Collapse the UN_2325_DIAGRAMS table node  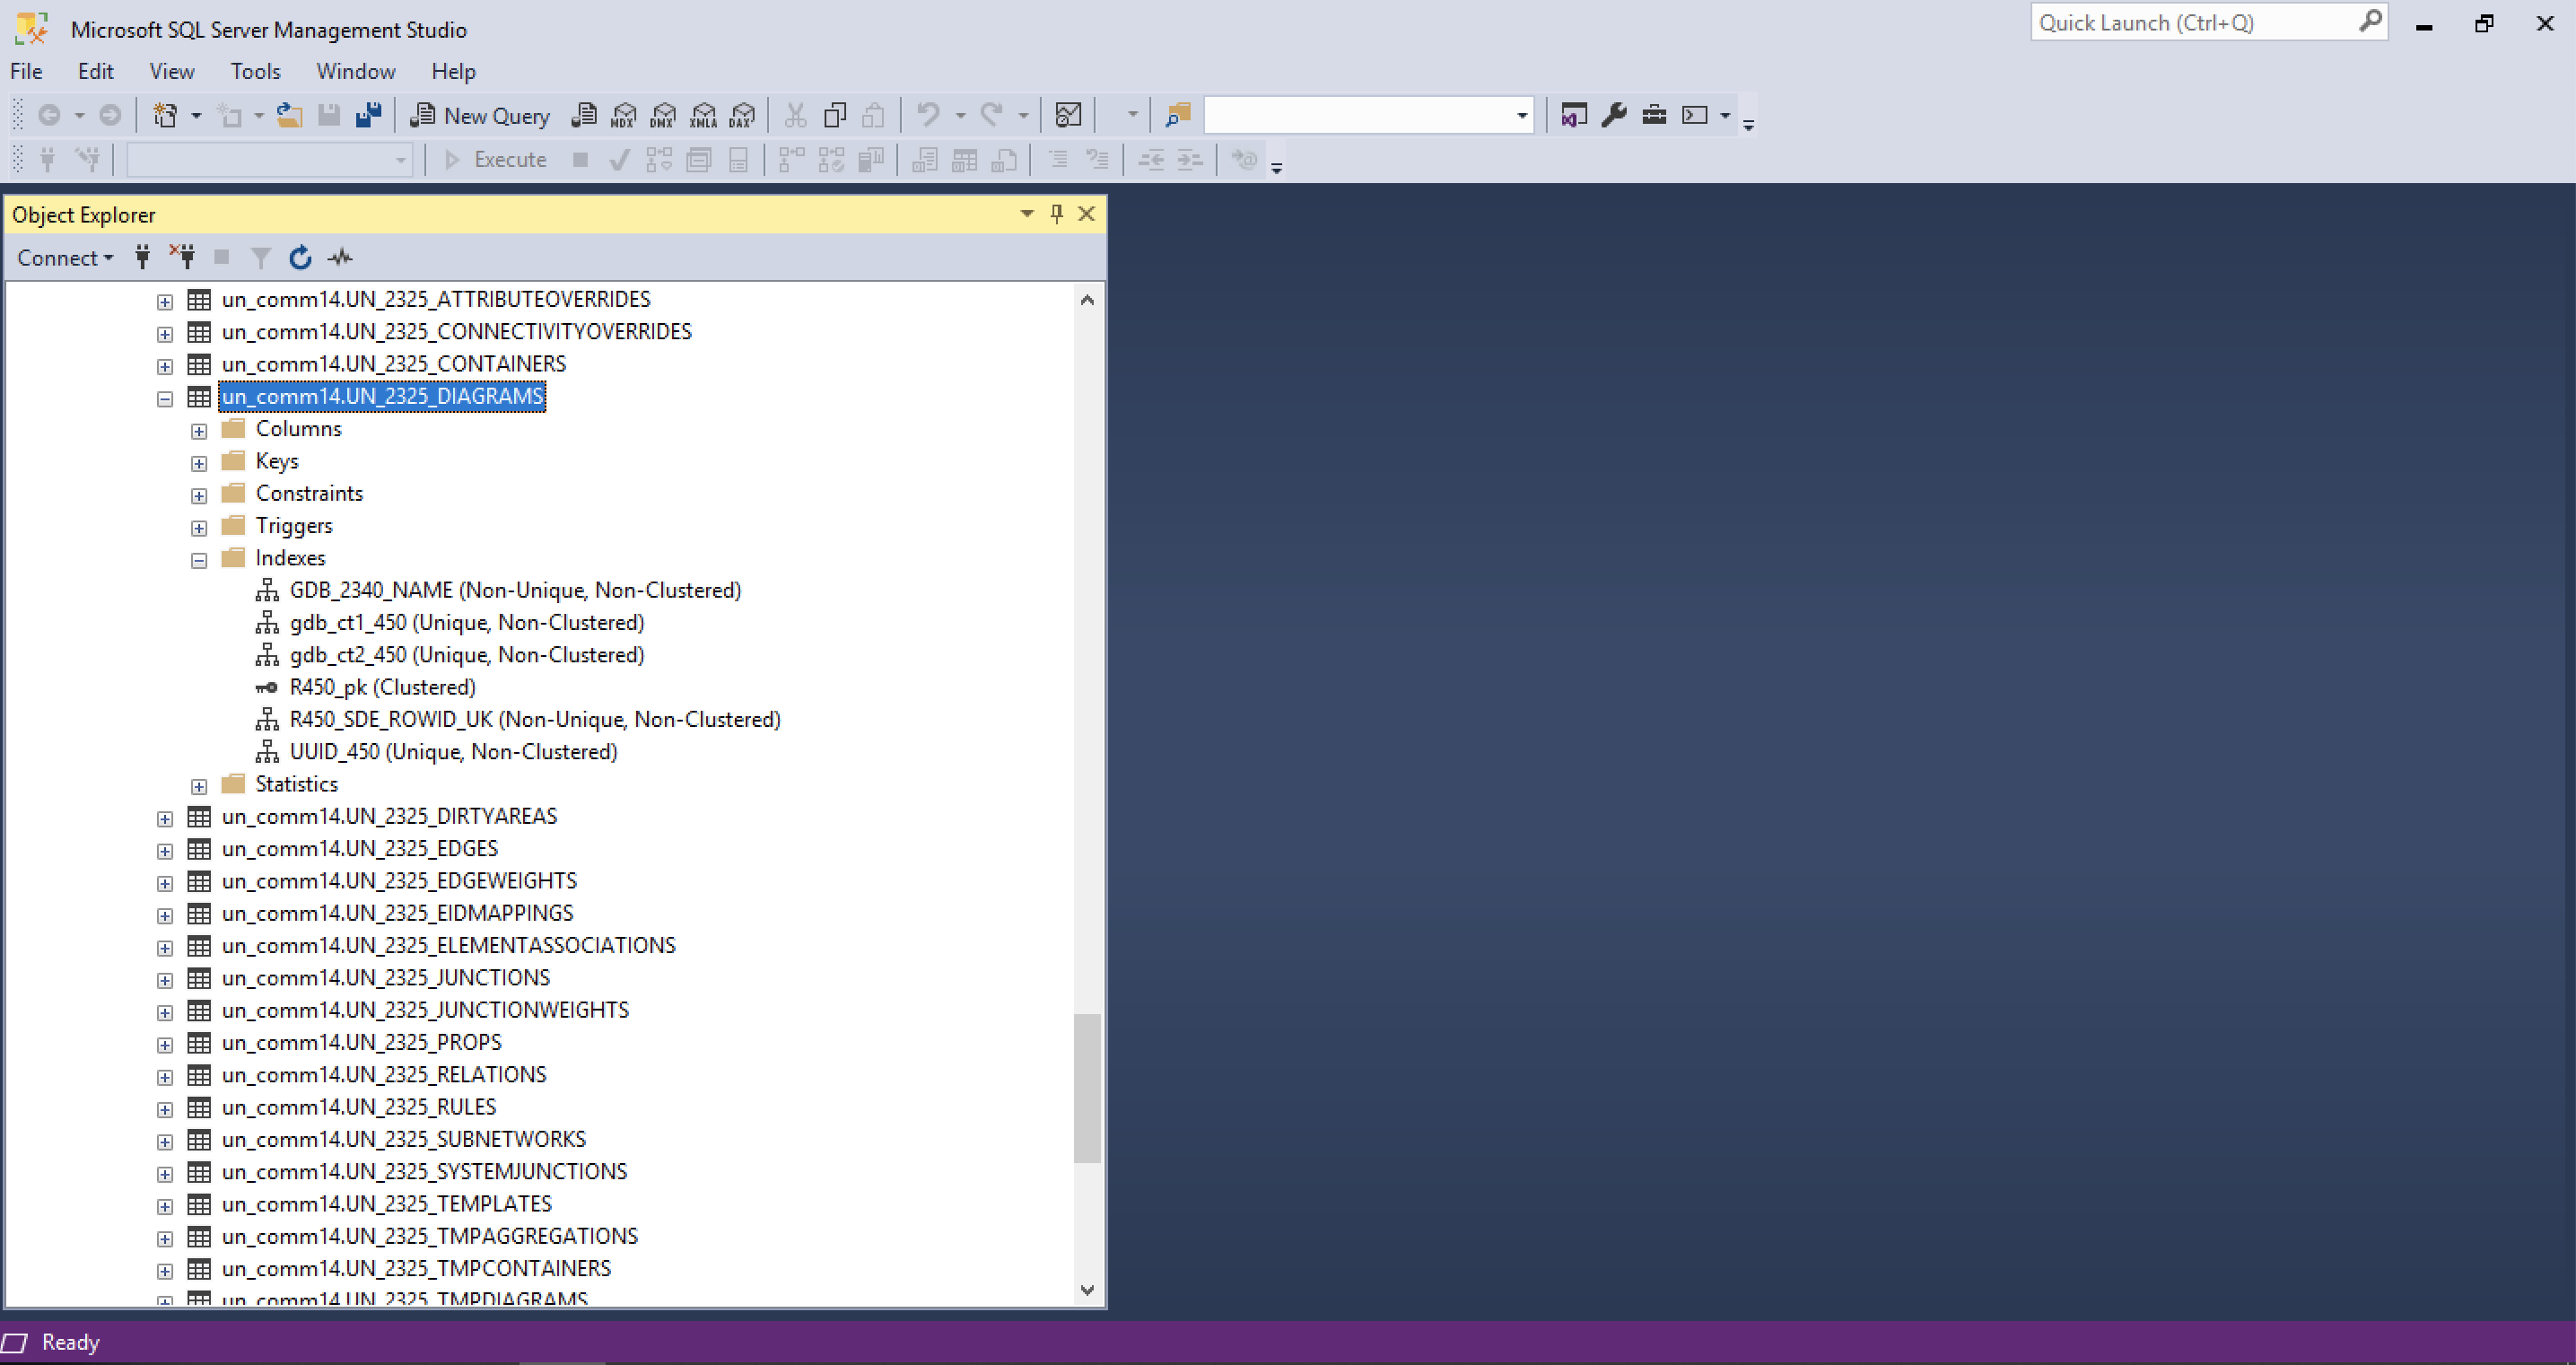(x=165, y=399)
